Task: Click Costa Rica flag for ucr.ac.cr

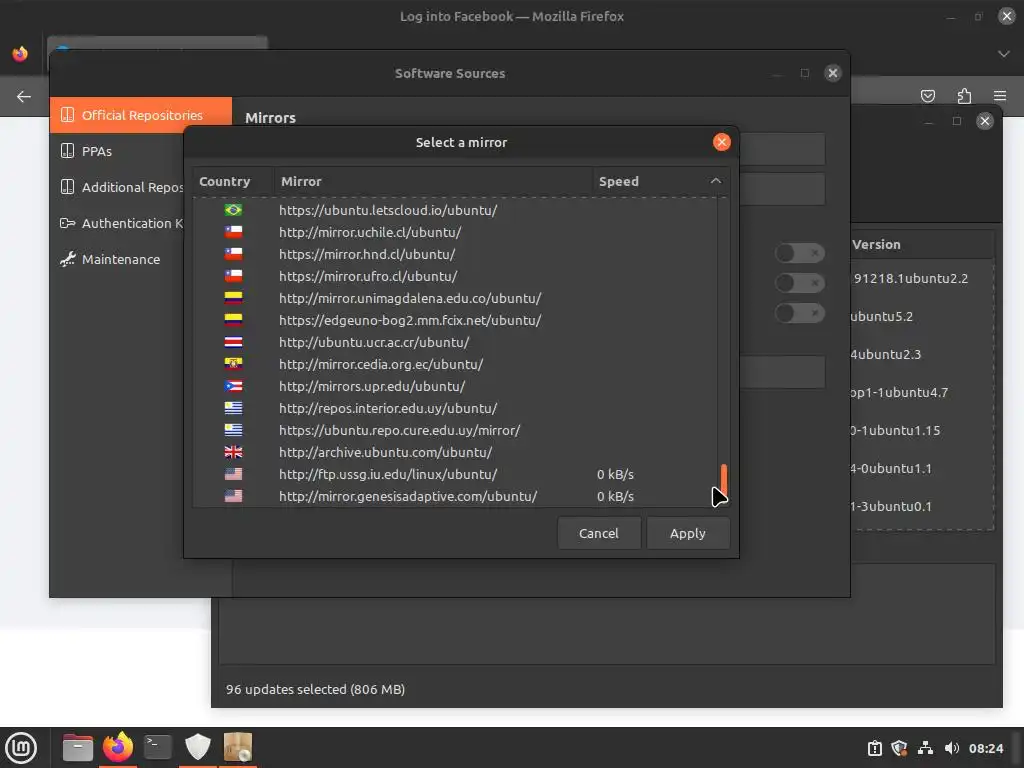Action: tap(233, 342)
